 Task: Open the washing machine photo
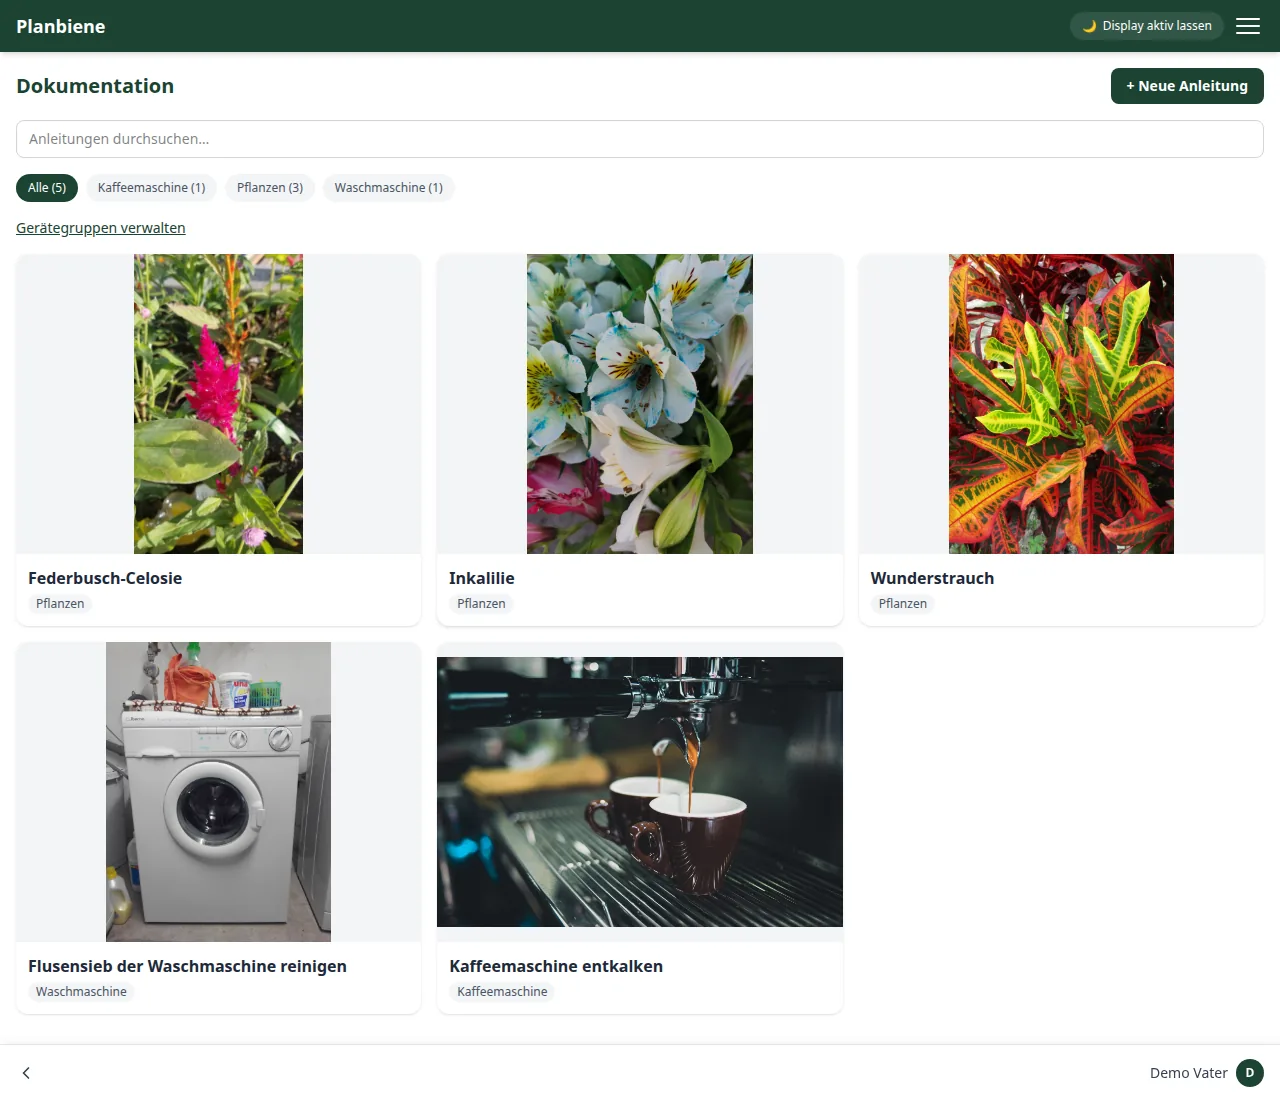tap(218, 792)
